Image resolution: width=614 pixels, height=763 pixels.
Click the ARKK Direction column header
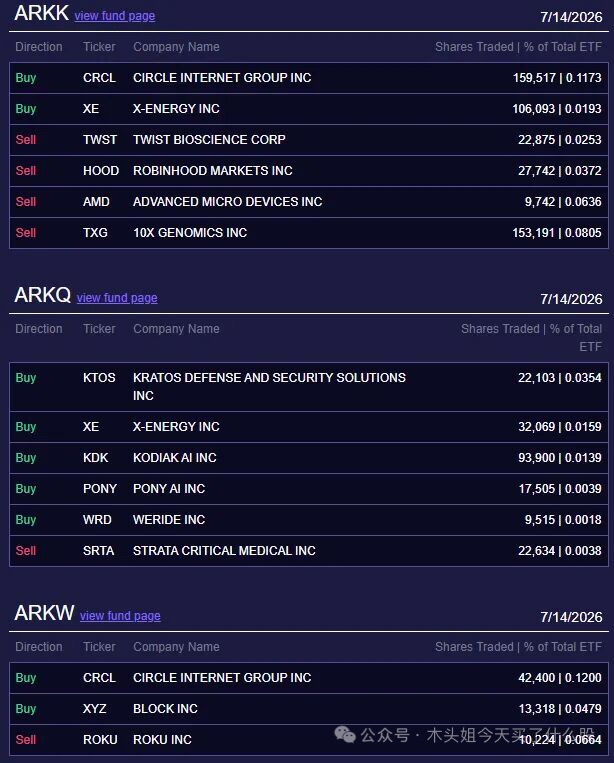pyautogui.click(x=39, y=47)
